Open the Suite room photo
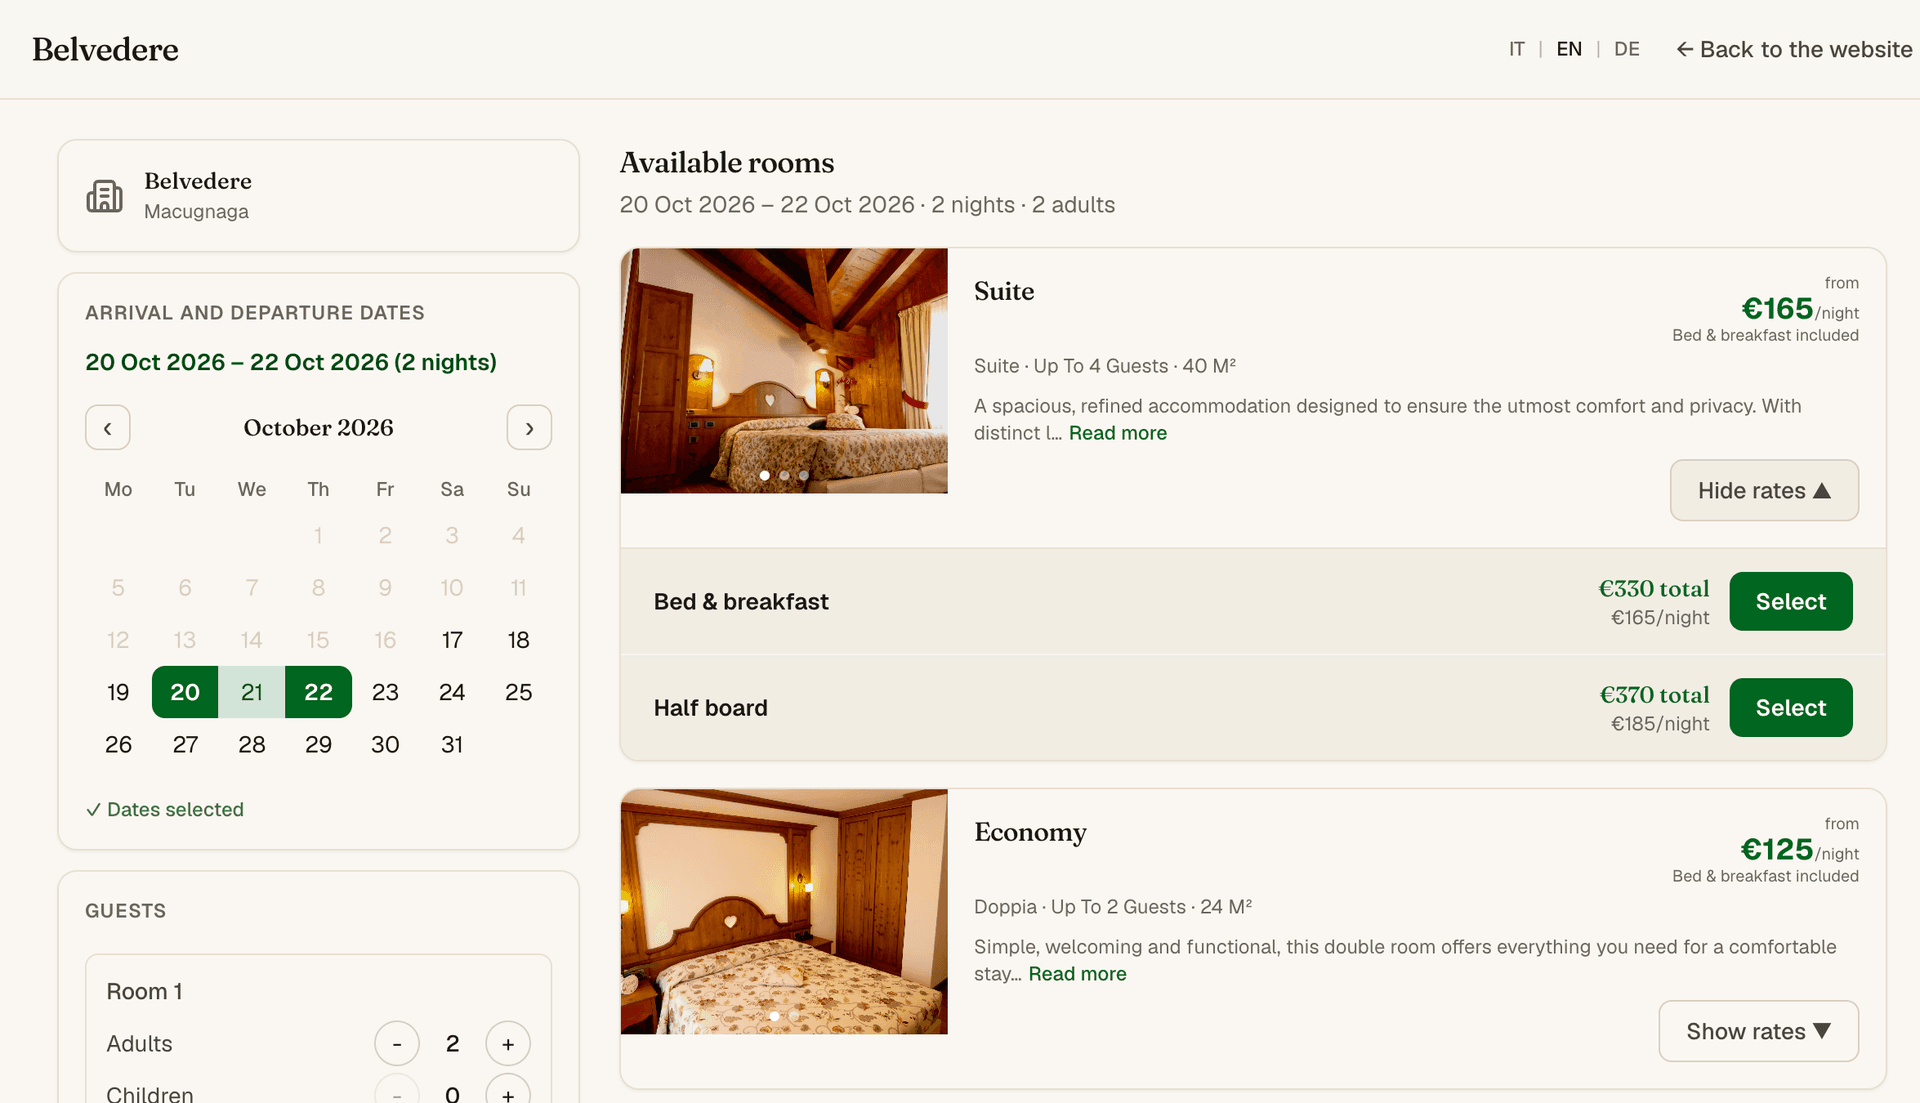The image size is (1920, 1103). click(x=784, y=370)
